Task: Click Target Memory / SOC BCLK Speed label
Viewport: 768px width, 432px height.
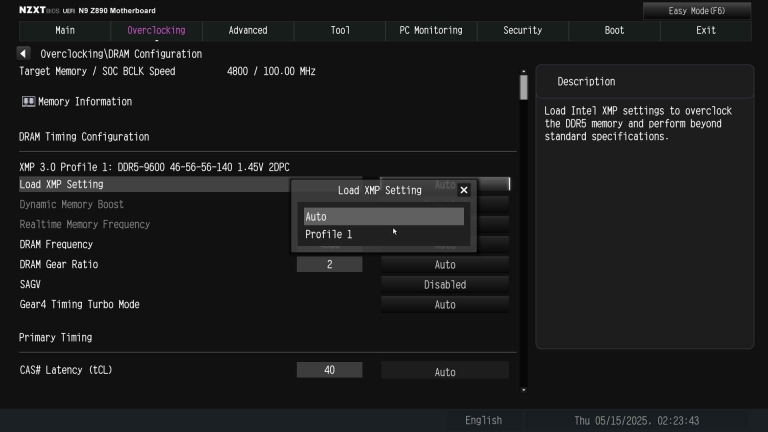Action: [97, 72]
